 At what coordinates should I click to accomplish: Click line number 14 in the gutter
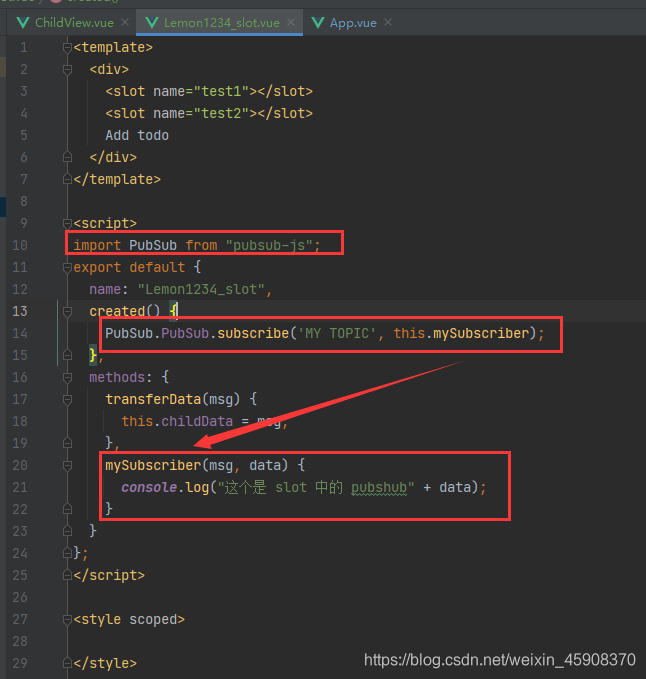click(x=20, y=333)
